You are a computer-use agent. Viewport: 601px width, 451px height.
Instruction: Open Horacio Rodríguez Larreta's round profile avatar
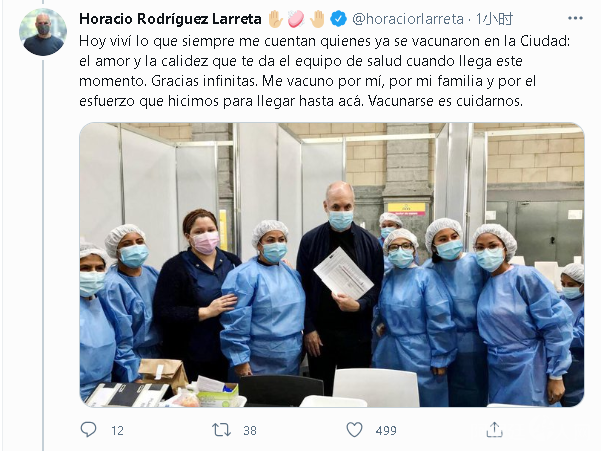43,32
